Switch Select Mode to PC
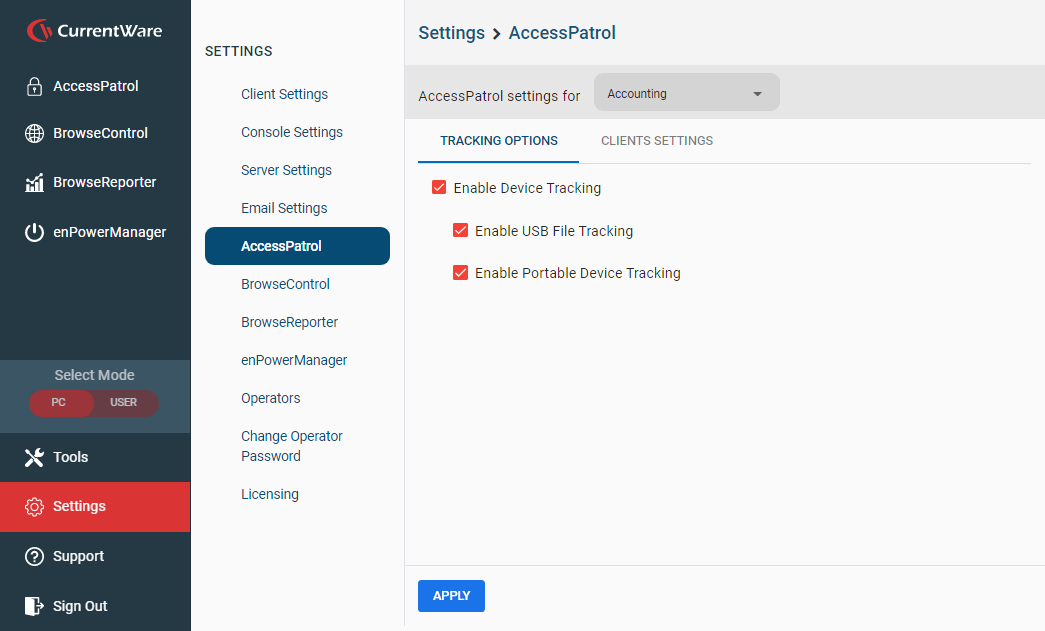 coord(61,402)
